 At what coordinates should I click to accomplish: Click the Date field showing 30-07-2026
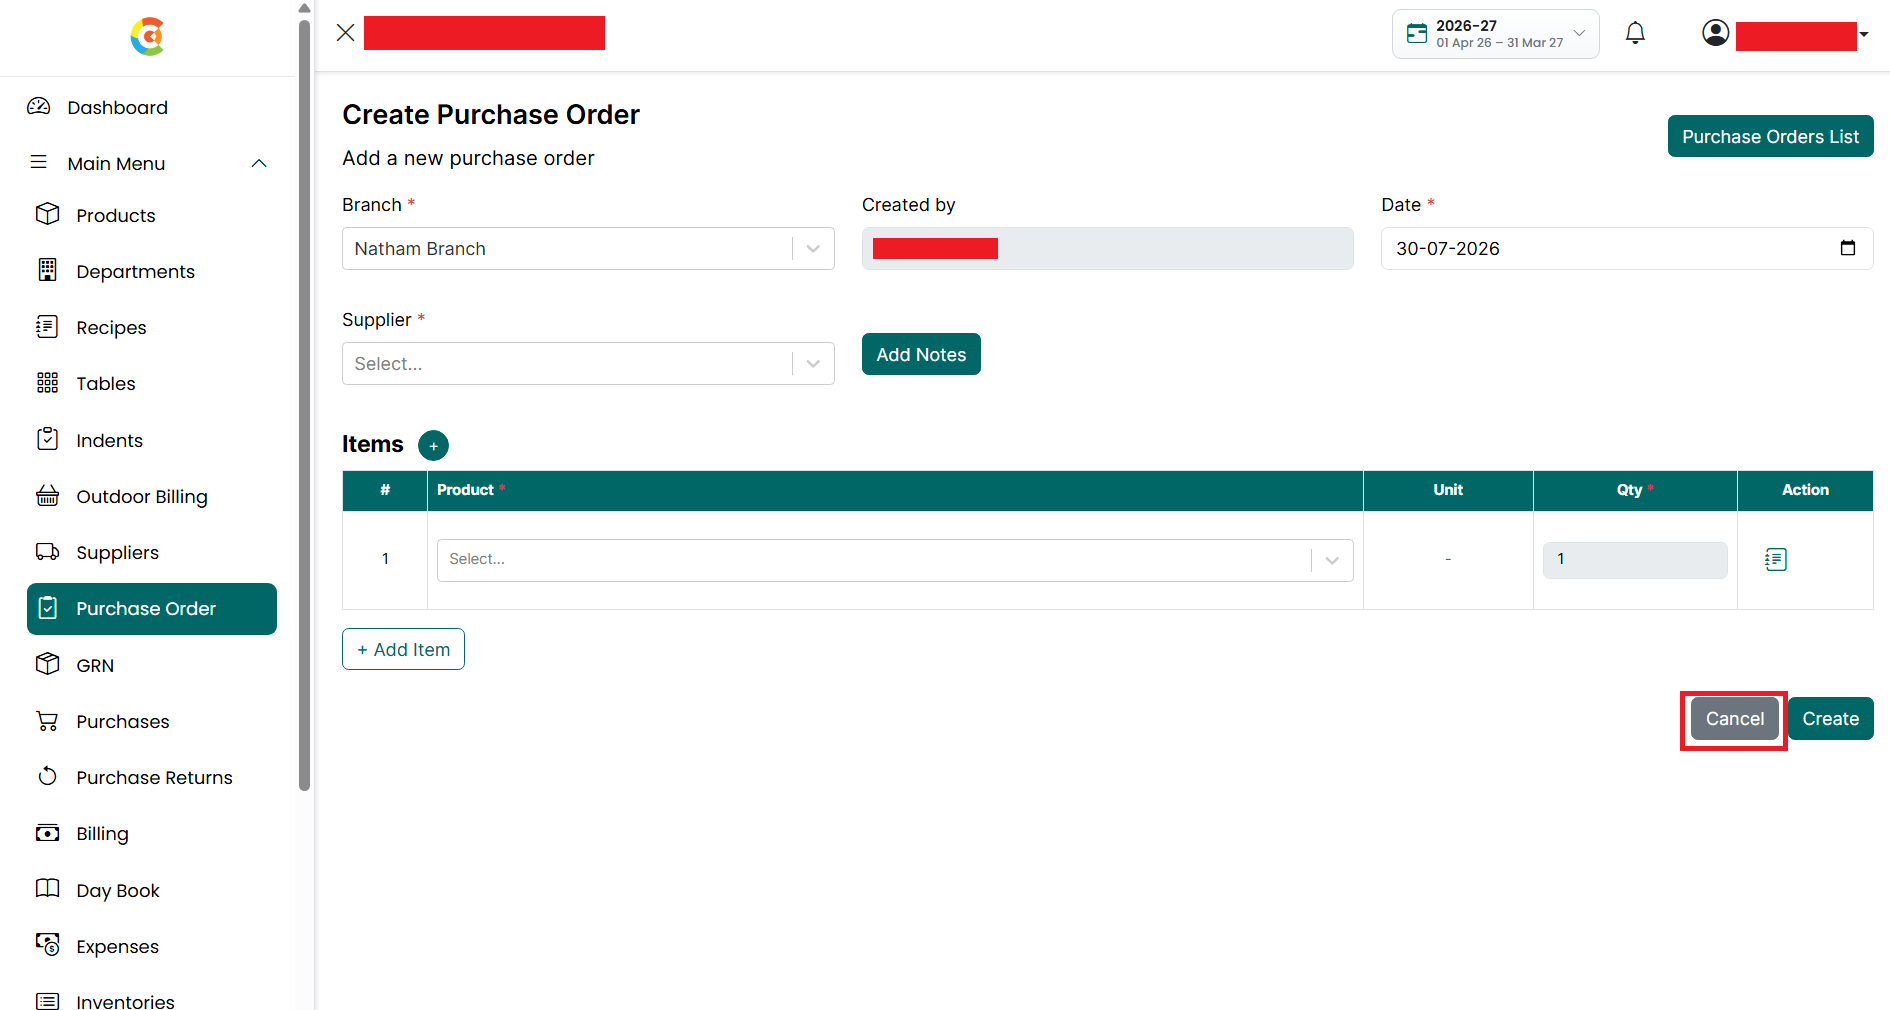1626,248
